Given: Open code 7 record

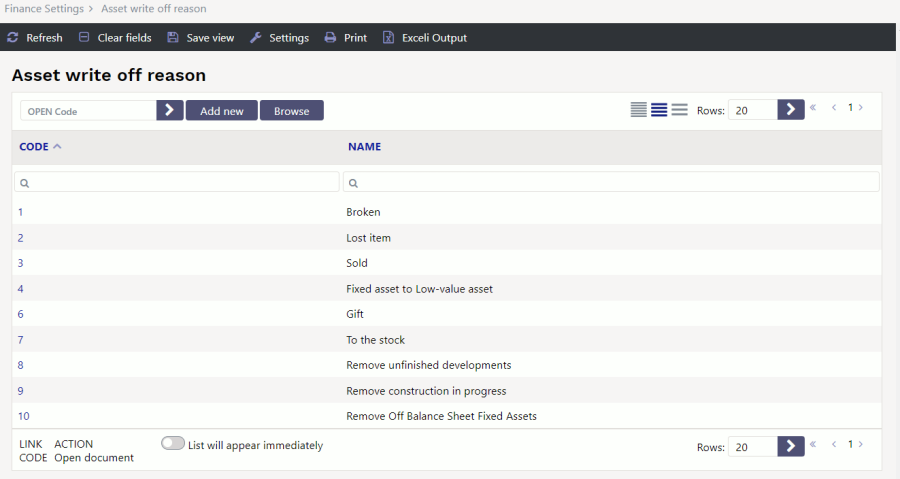Looking at the screenshot, I should [21, 340].
